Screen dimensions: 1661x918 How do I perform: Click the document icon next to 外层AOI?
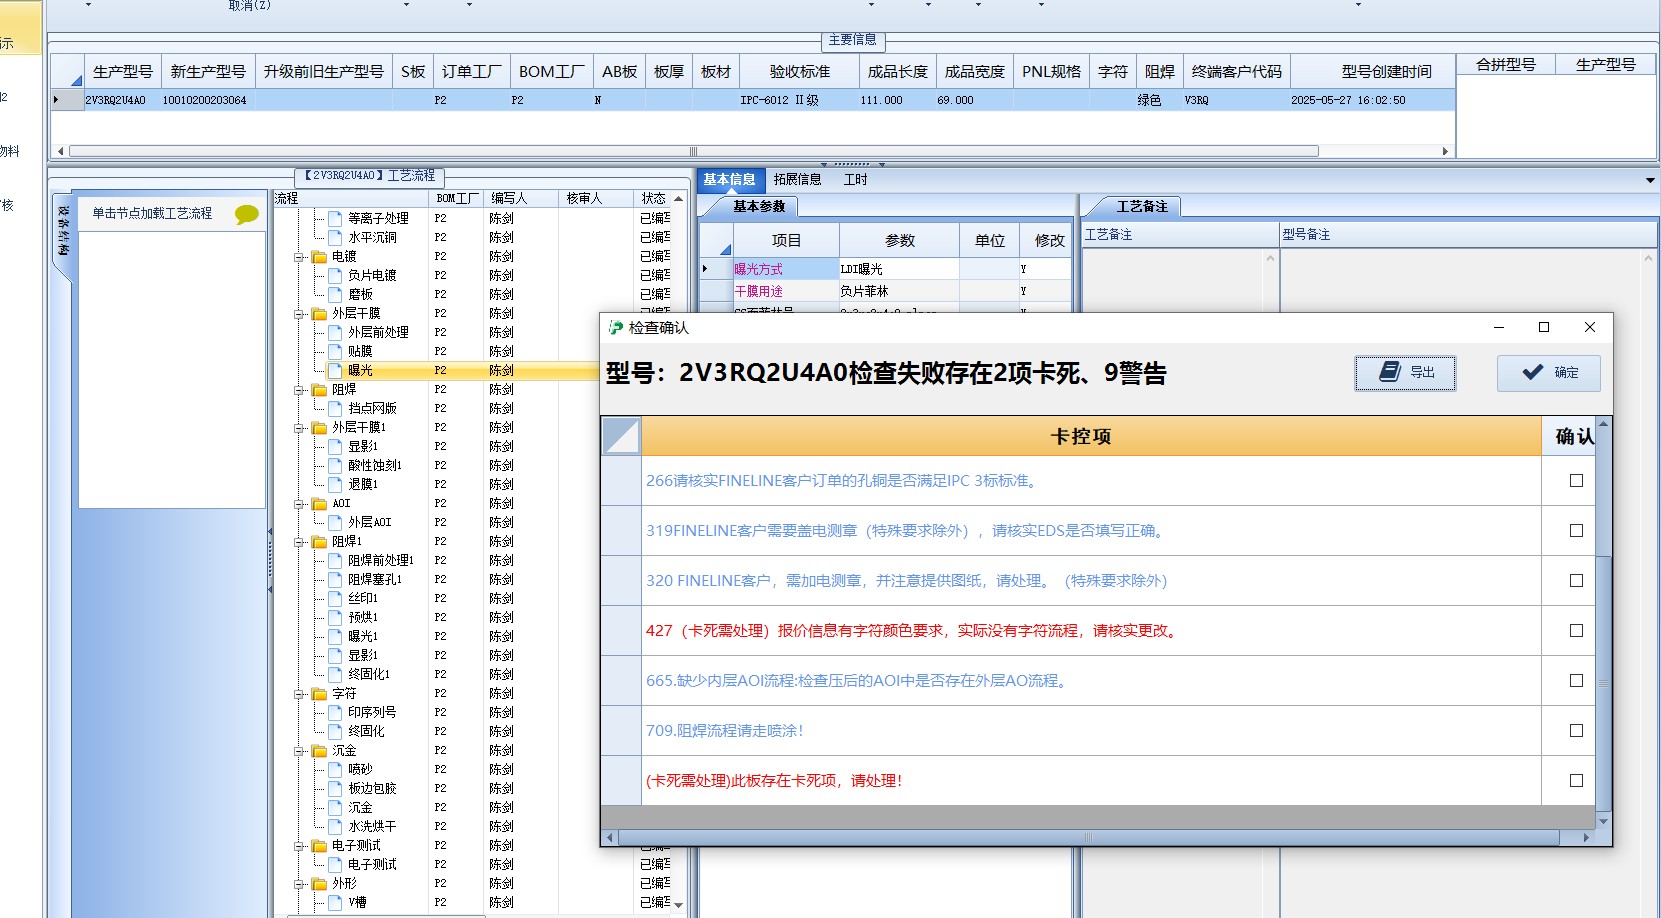[x=336, y=522]
